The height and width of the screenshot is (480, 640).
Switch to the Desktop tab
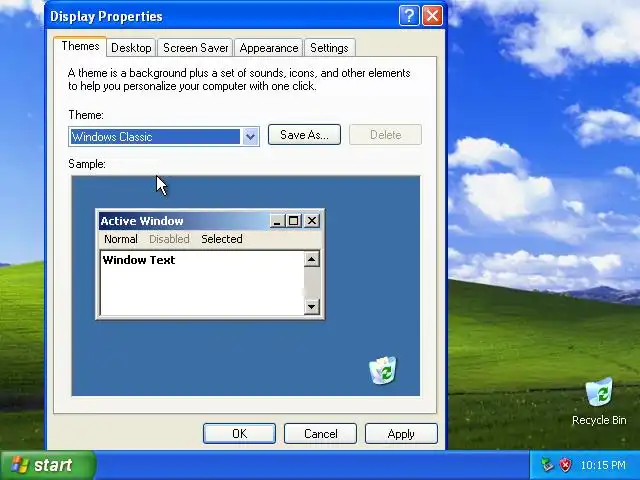click(131, 48)
